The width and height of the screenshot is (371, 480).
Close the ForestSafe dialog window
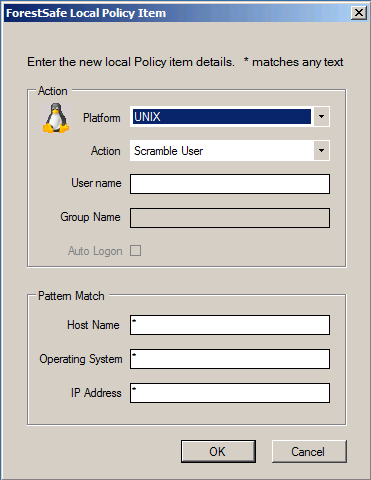[x=359, y=13]
